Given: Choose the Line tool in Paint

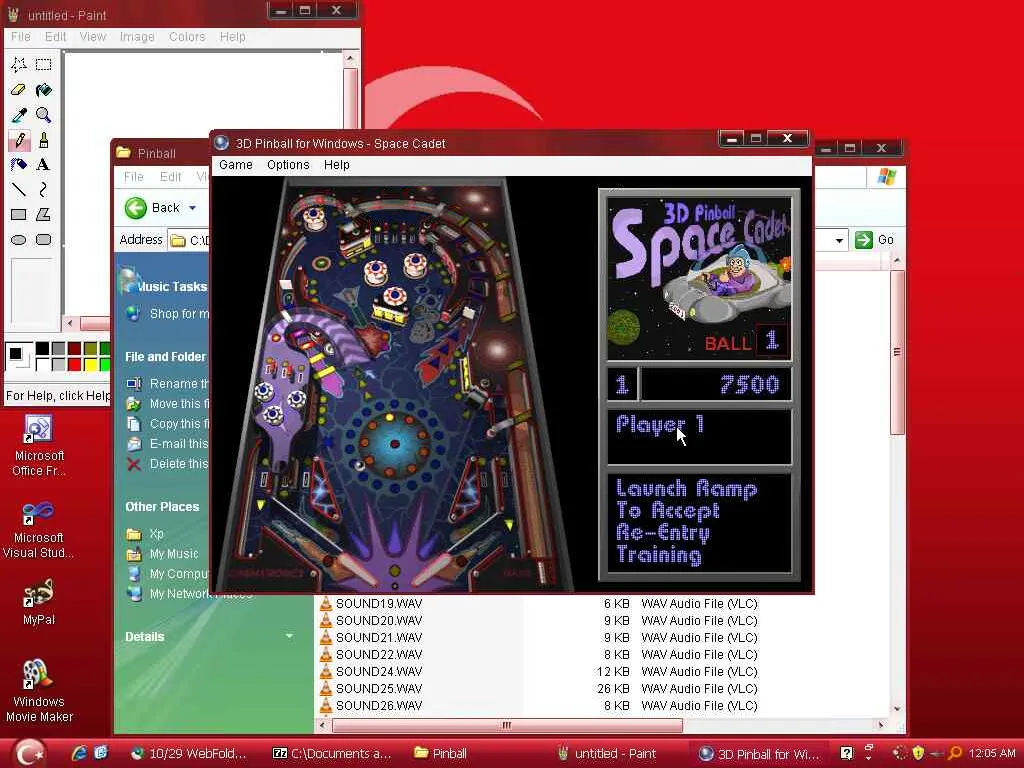Looking at the screenshot, I should click(19, 189).
